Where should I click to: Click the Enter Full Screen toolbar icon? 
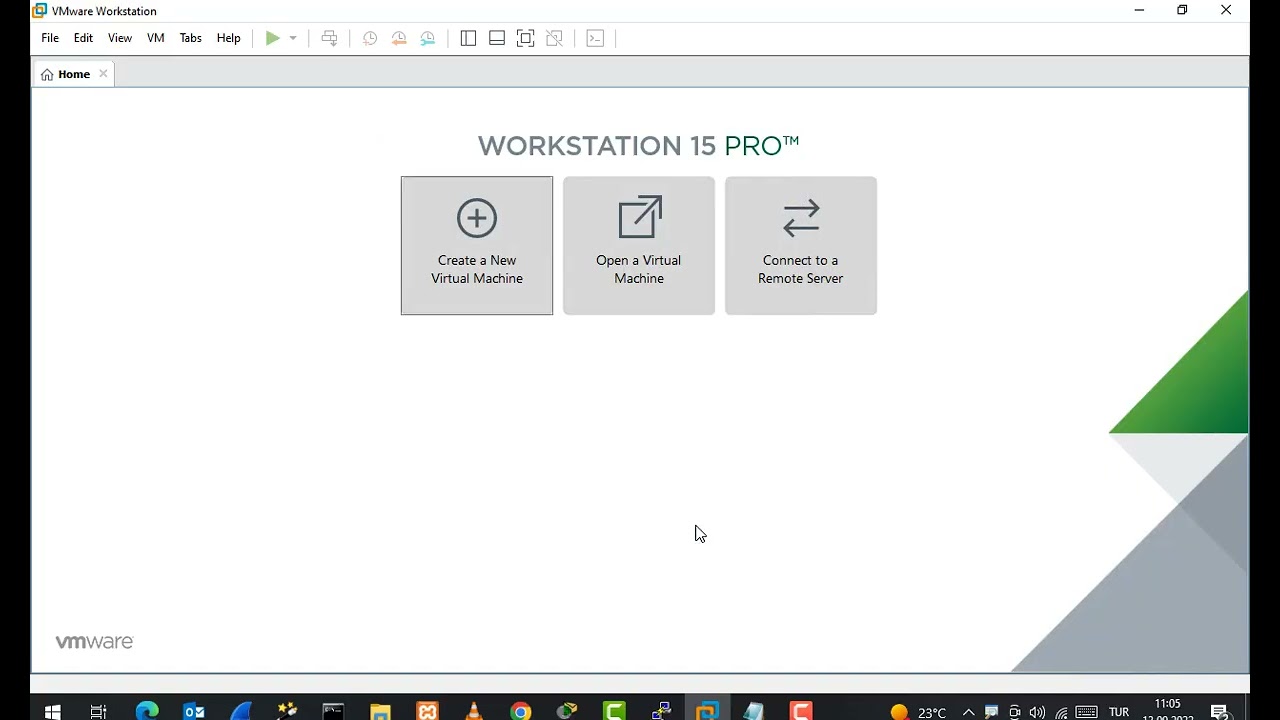click(x=526, y=38)
